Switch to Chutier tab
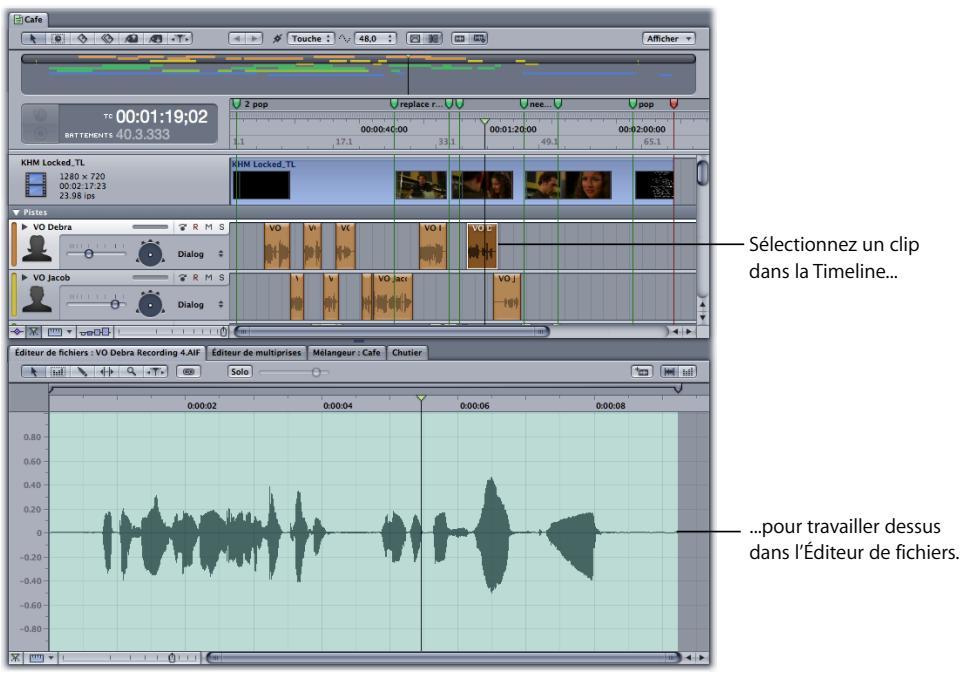The width and height of the screenshot is (967, 673). coord(407,352)
